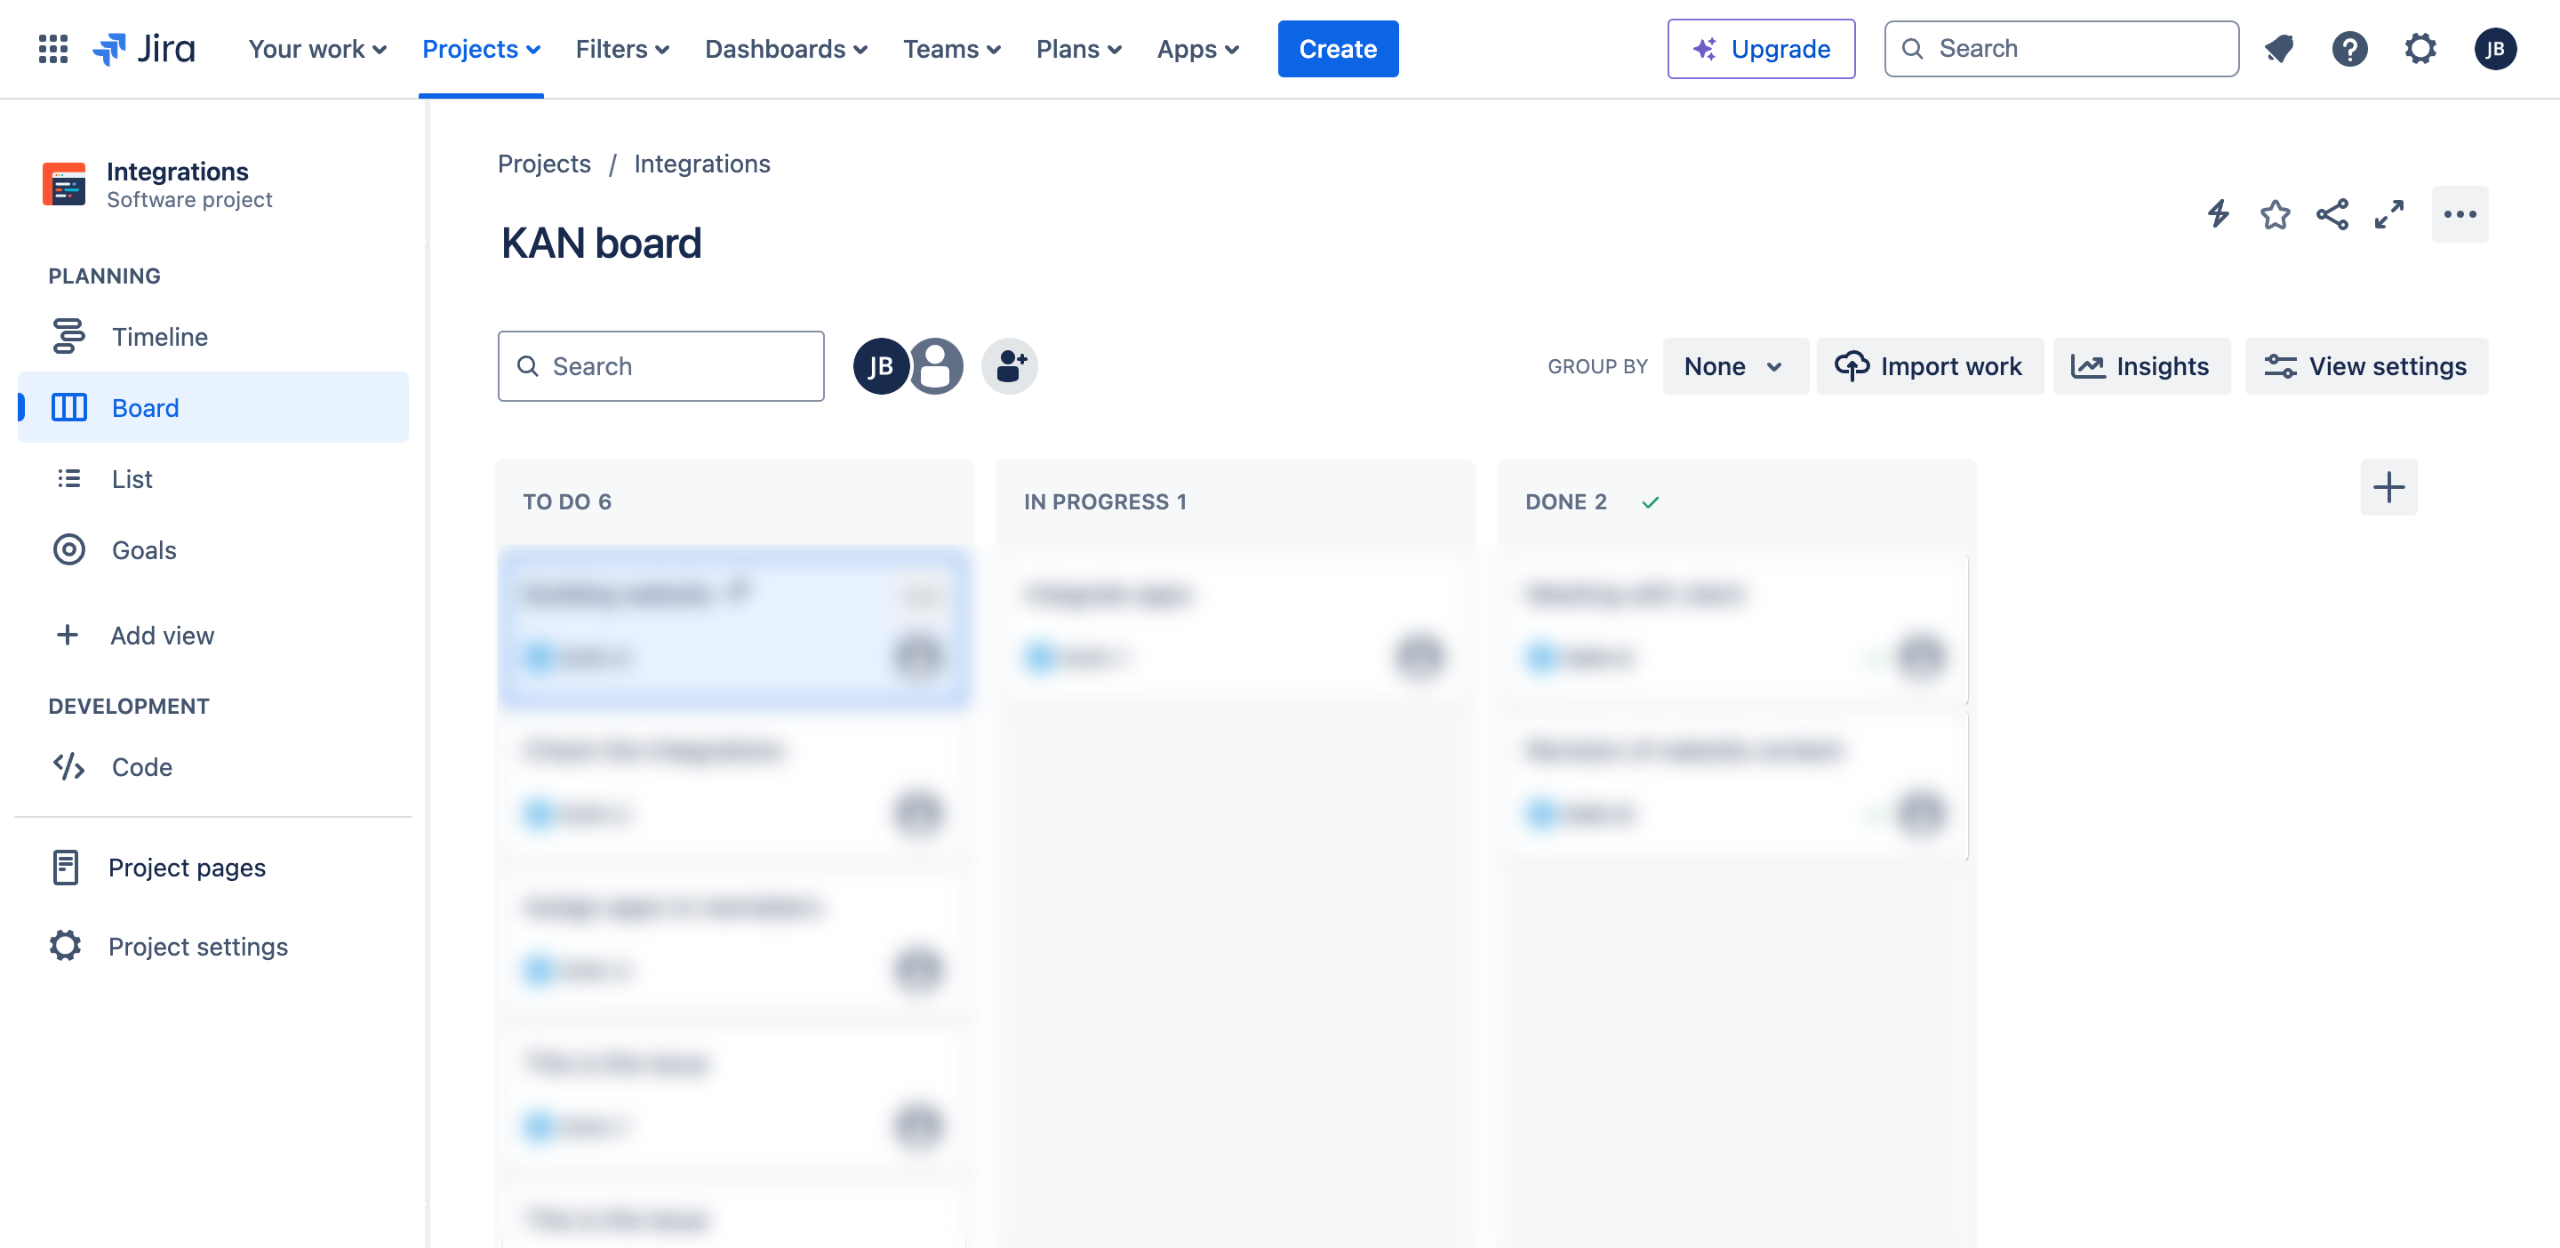Switch to the Timeline view in sidebar
This screenshot has width=2560, height=1248.
pyautogui.click(x=160, y=337)
